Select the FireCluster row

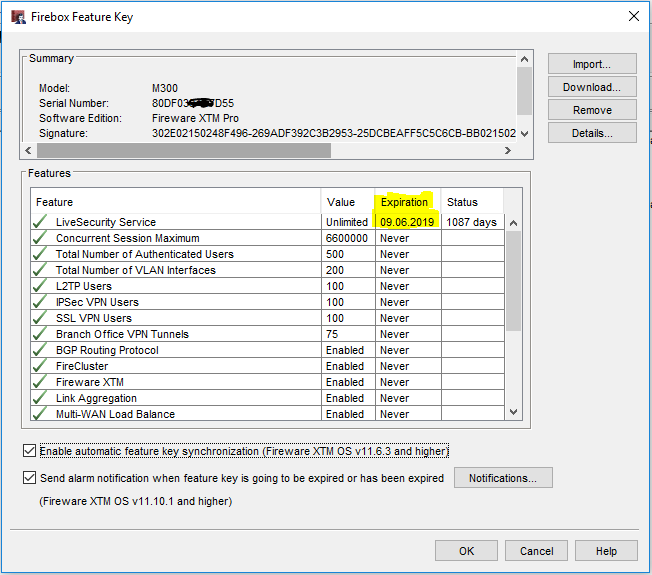click(268, 366)
